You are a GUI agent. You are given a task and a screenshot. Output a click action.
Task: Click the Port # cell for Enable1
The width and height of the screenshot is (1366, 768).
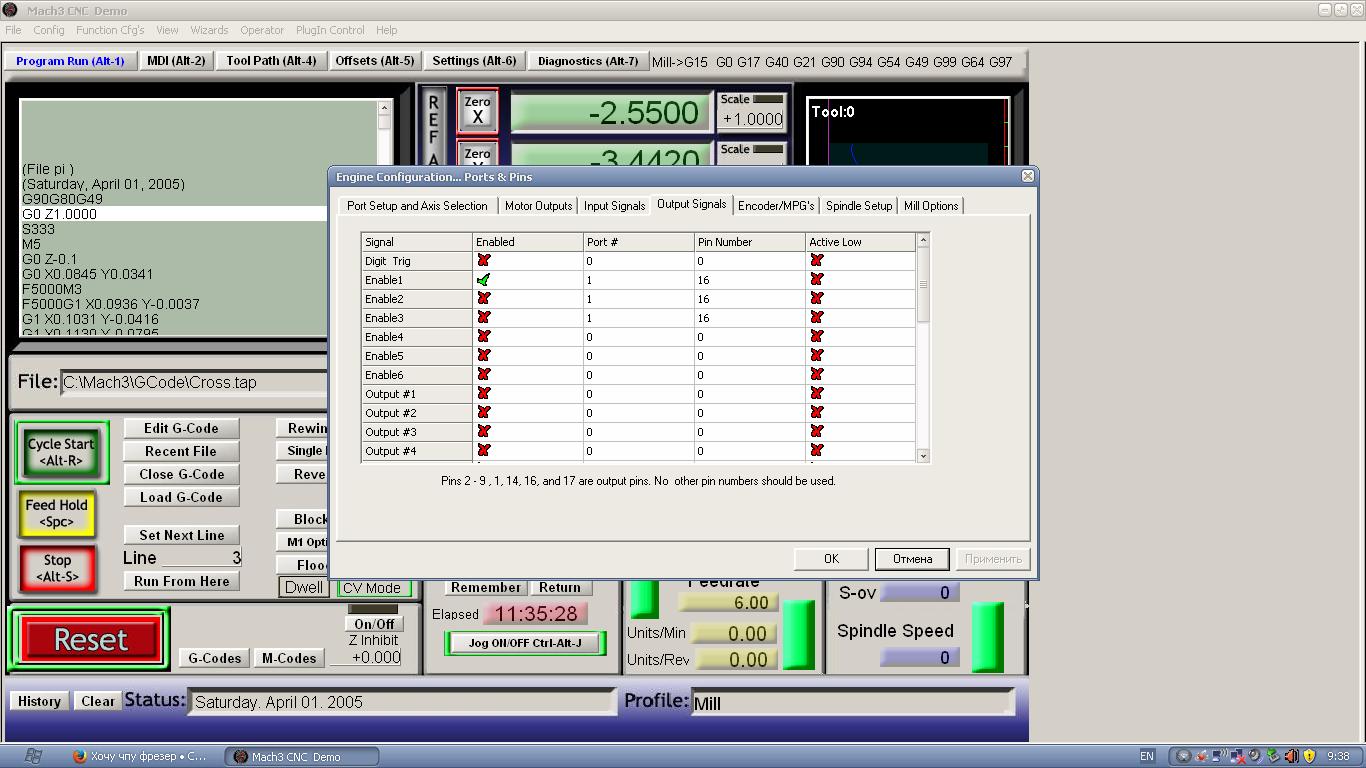click(x=639, y=280)
